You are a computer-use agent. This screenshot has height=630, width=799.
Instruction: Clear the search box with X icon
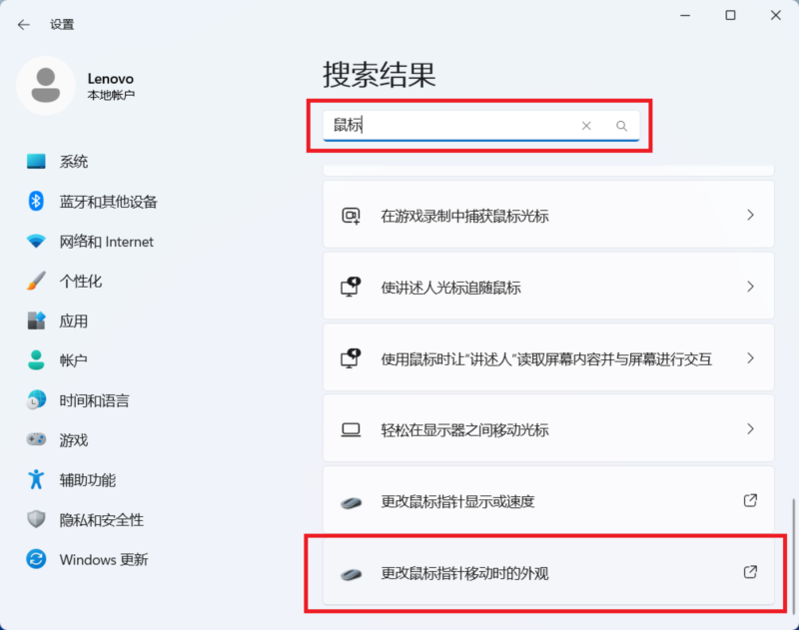(x=587, y=126)
